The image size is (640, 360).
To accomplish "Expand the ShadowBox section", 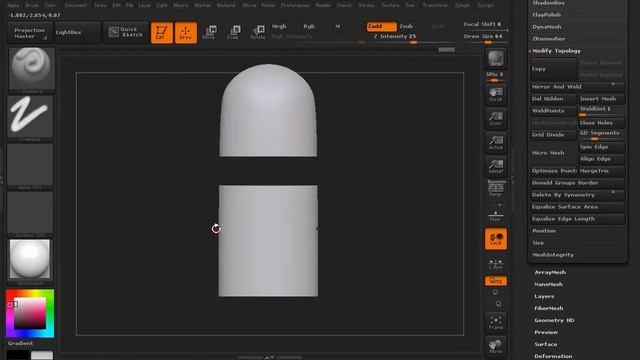I will pos(548,3).
